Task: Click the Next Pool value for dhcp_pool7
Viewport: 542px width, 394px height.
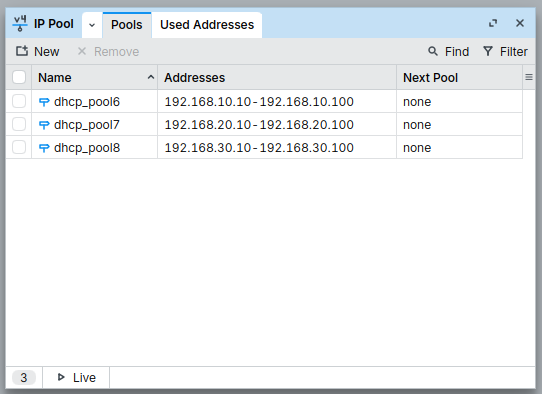Action: coord(417,124)
